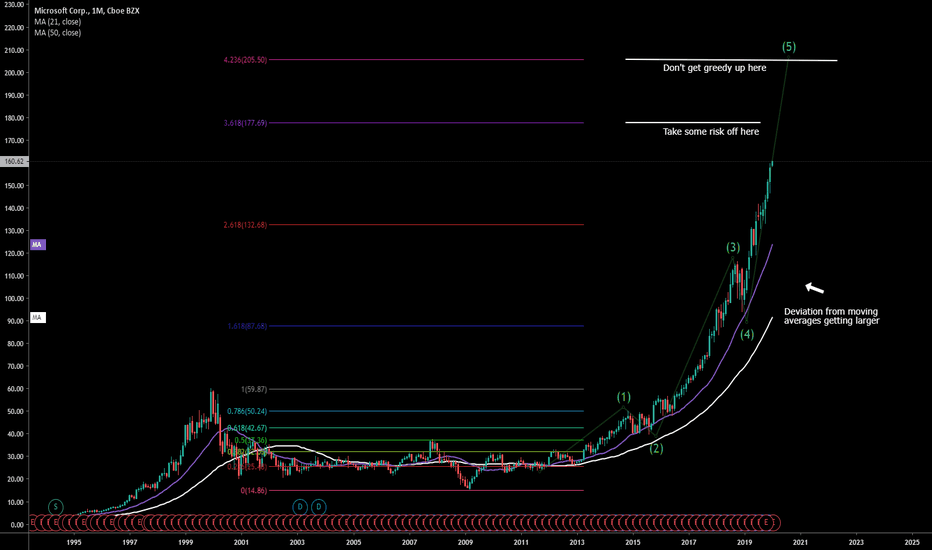The image size is (932, 550).
Task: Select the "Take some risk off here" note
Action: [x=711, y=131]
